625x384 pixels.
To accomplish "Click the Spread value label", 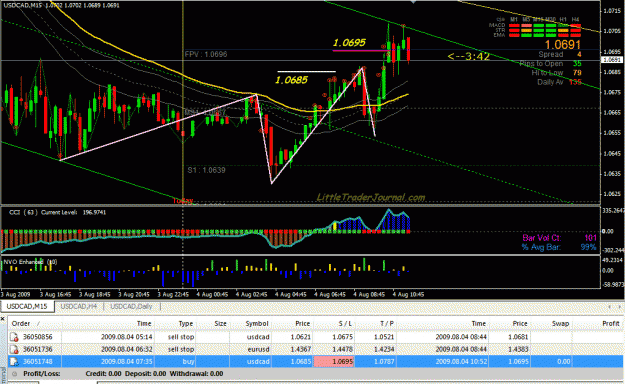I will click(550, 54).
